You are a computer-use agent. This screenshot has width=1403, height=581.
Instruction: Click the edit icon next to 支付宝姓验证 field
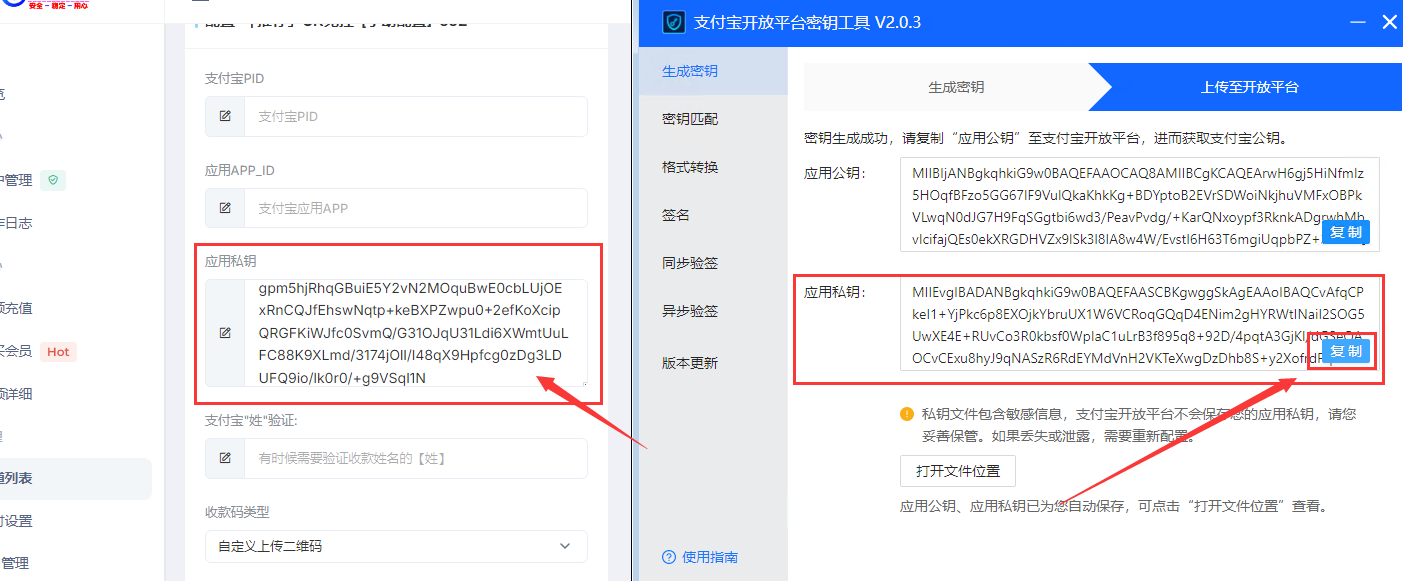pyautogui.click(x=225, y=458)
